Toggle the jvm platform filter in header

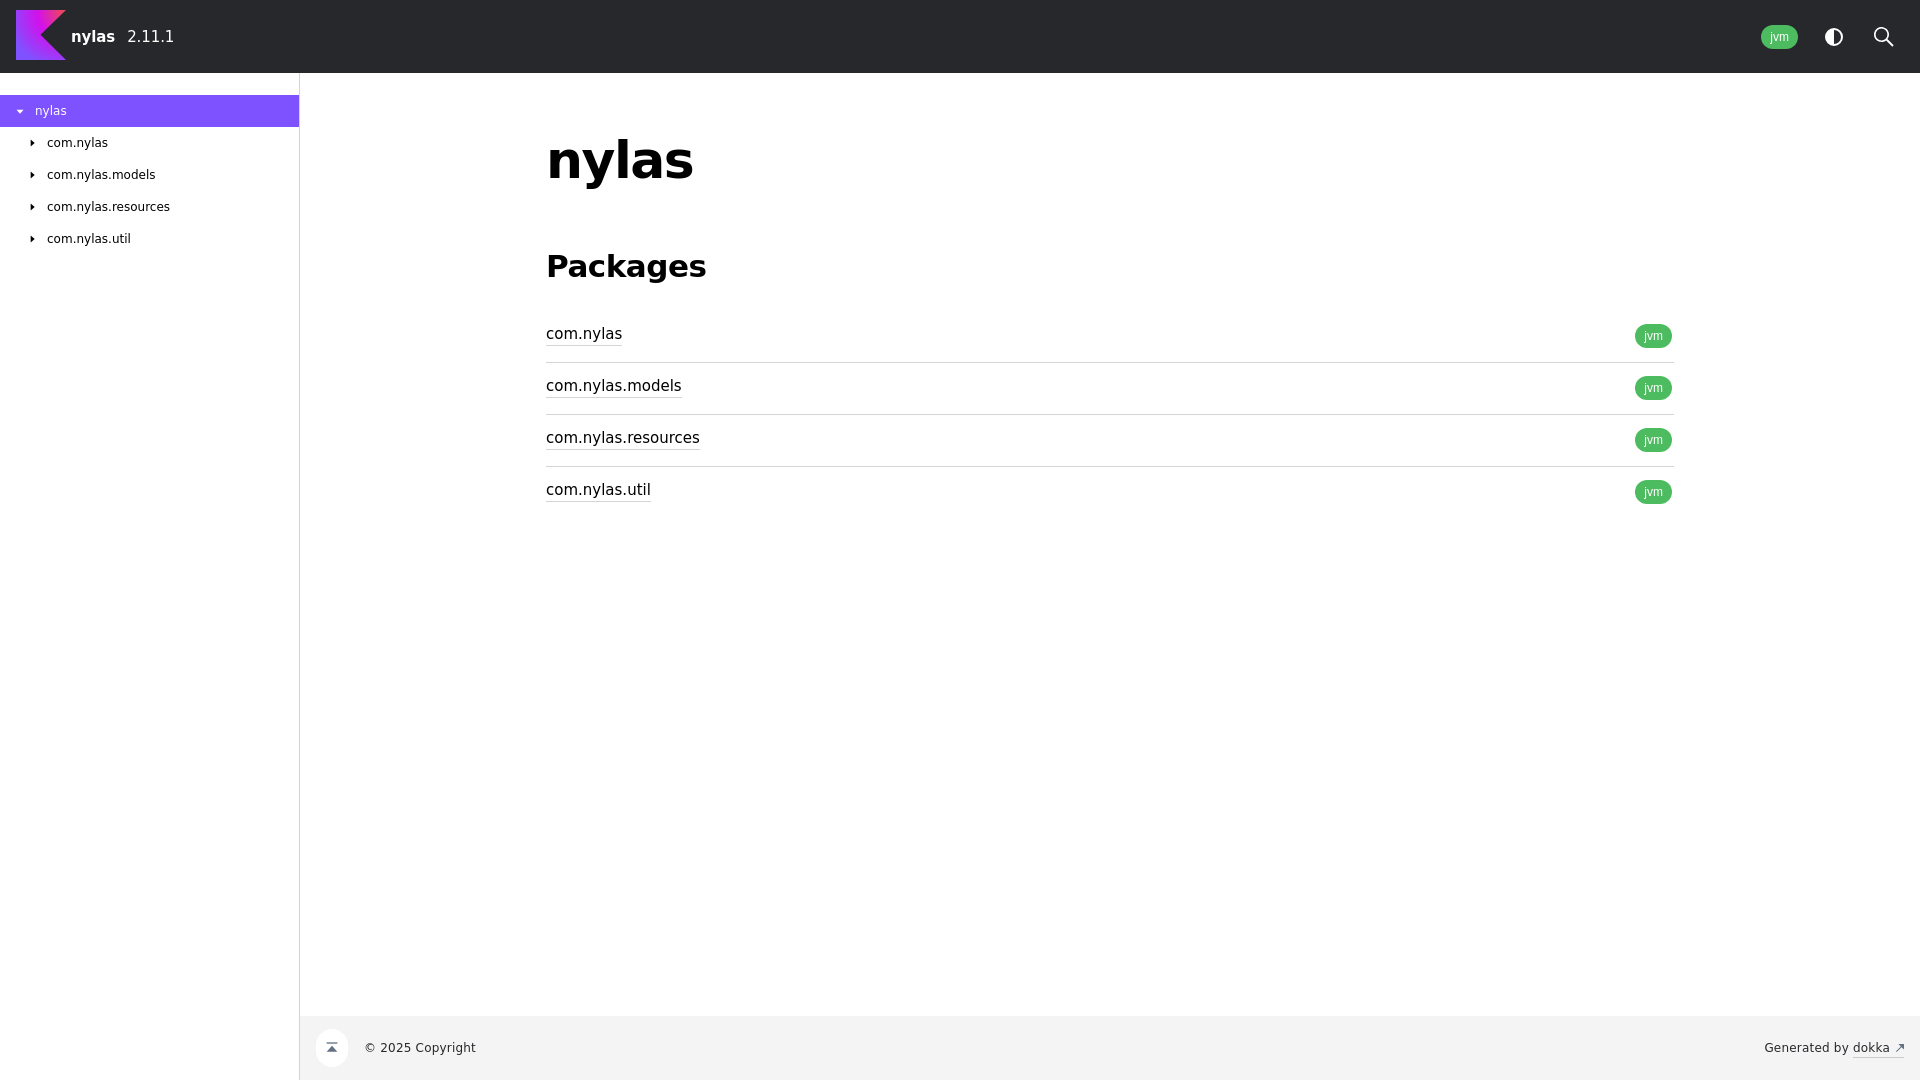click(1779, 37)
